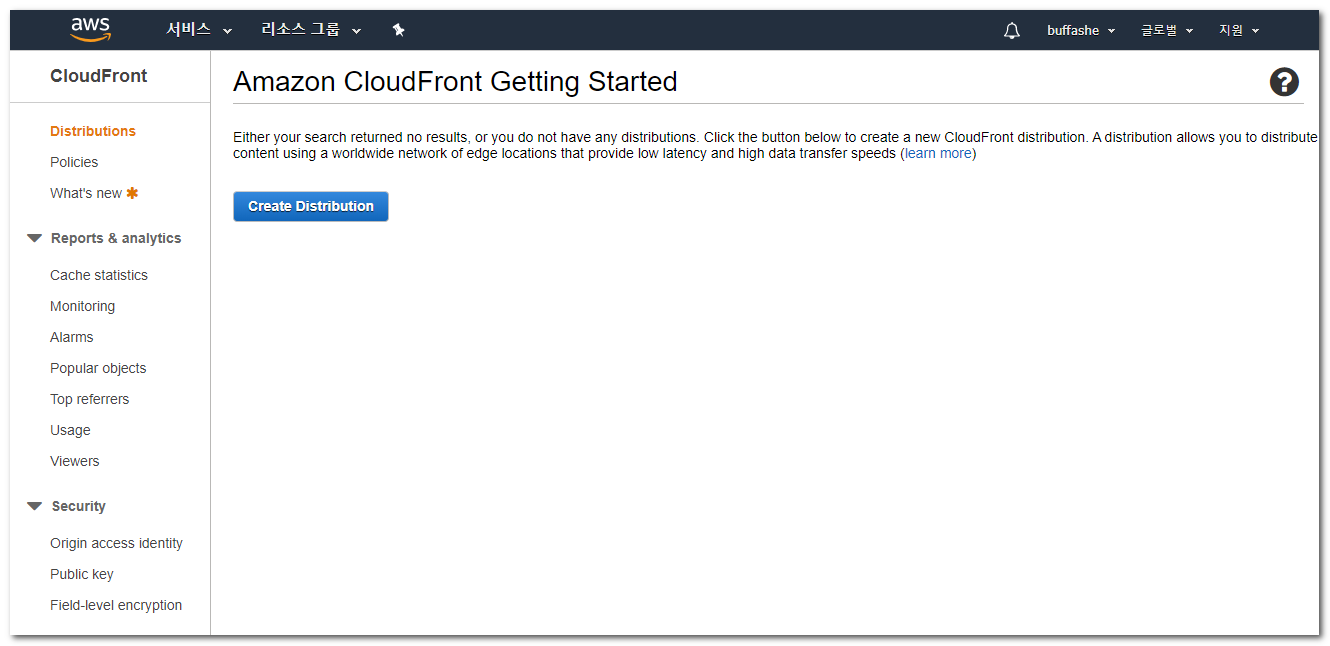The height and width of the screenshot is (646, 1330).
Task: Collapse the Security section arrow
Action: coord(34,506)
